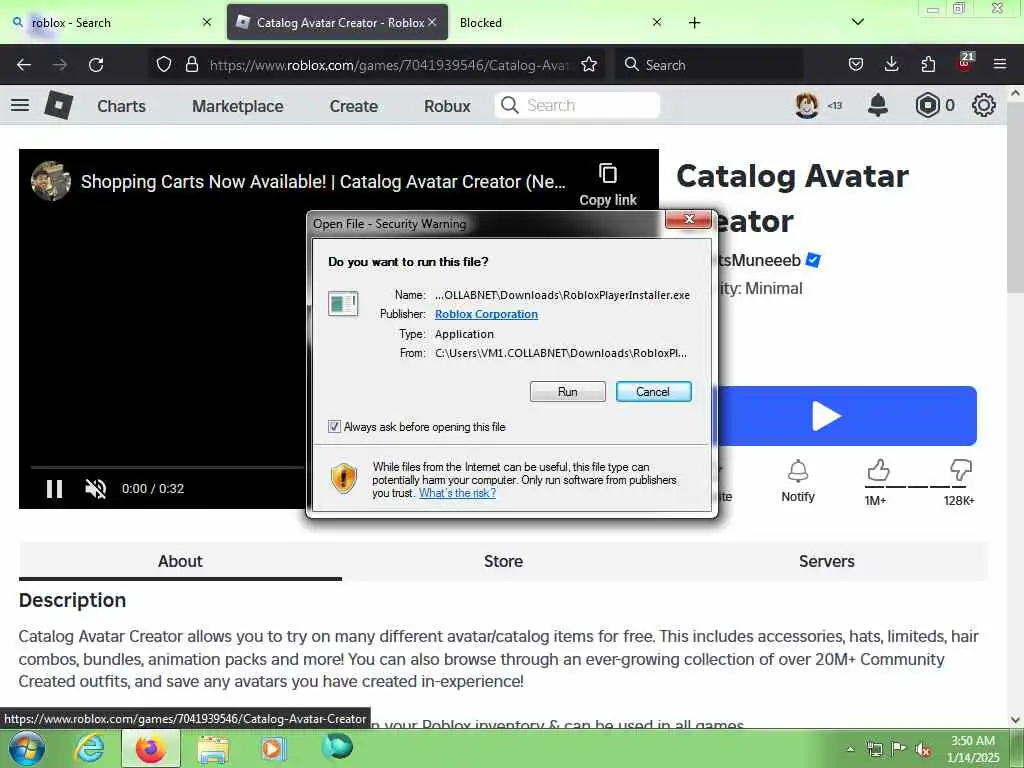Click the video channel avatar thumbnail
The width and height of the screenshot is (1024, 768).
pos(51,181)
